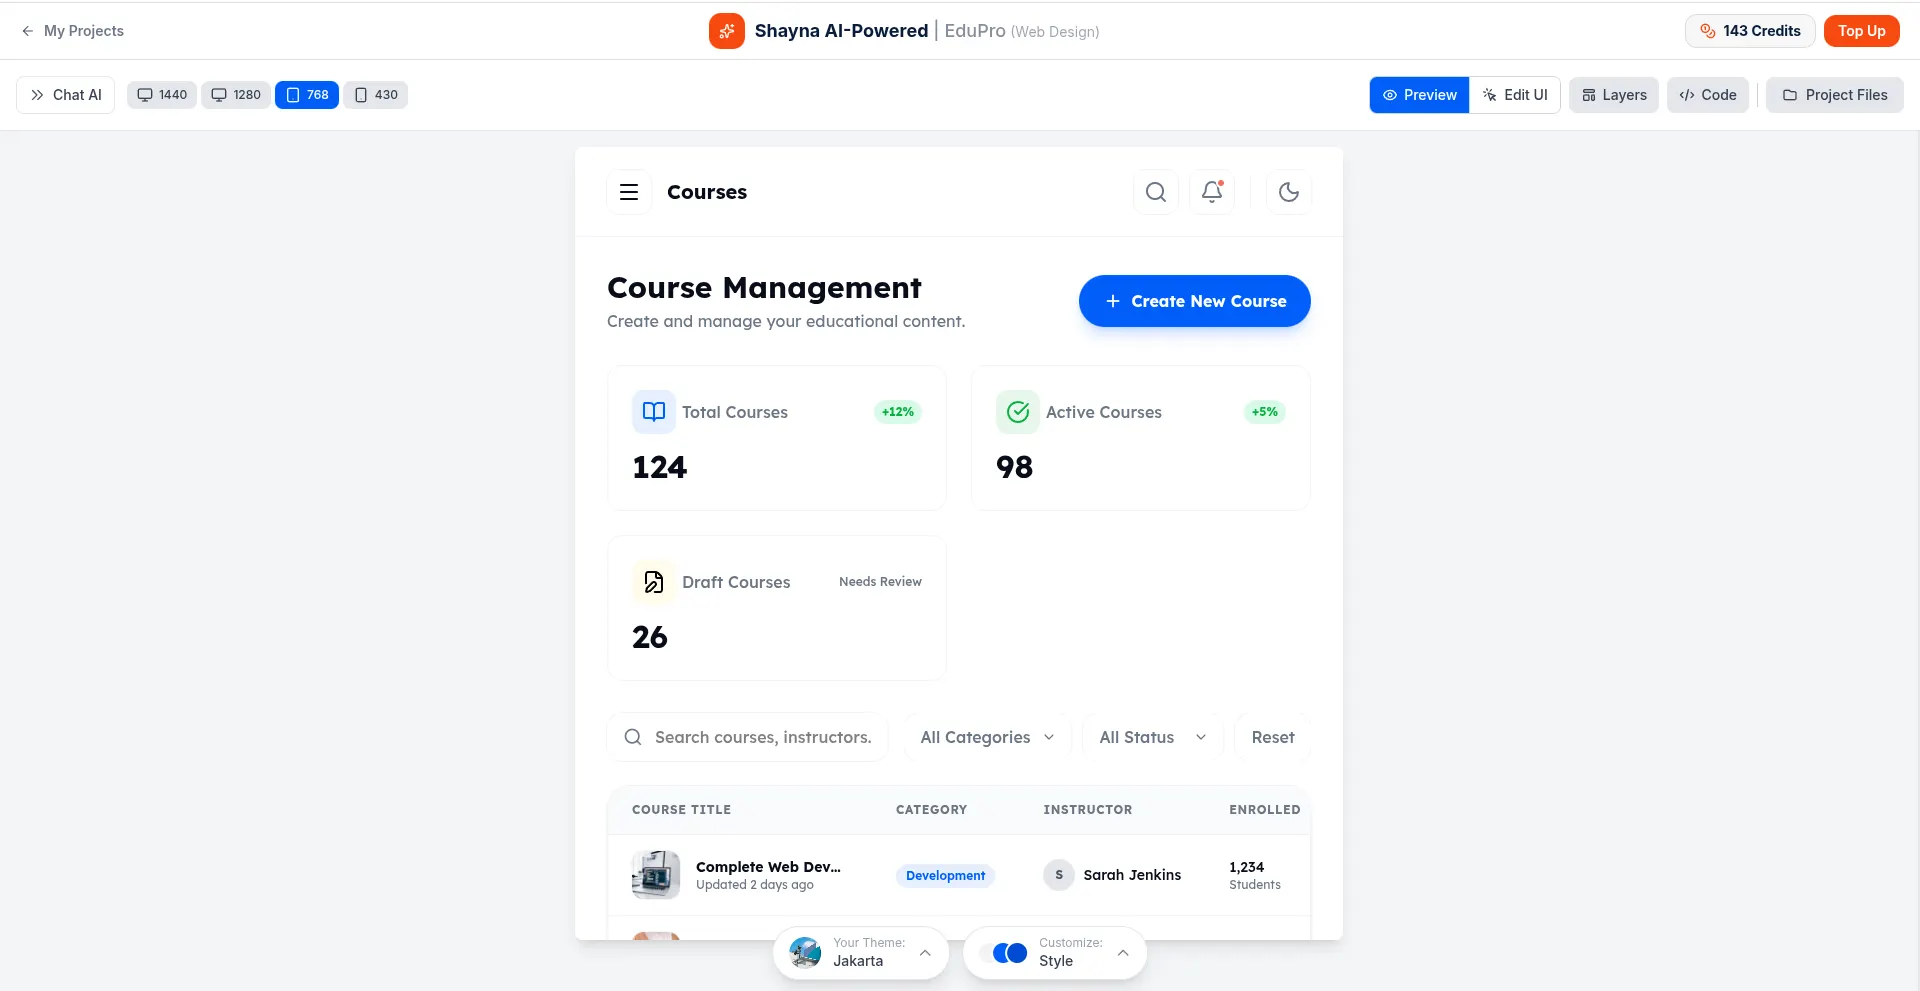Select the 1280 viewport width
Viewport: 1920px width, 991px height.
236,95
